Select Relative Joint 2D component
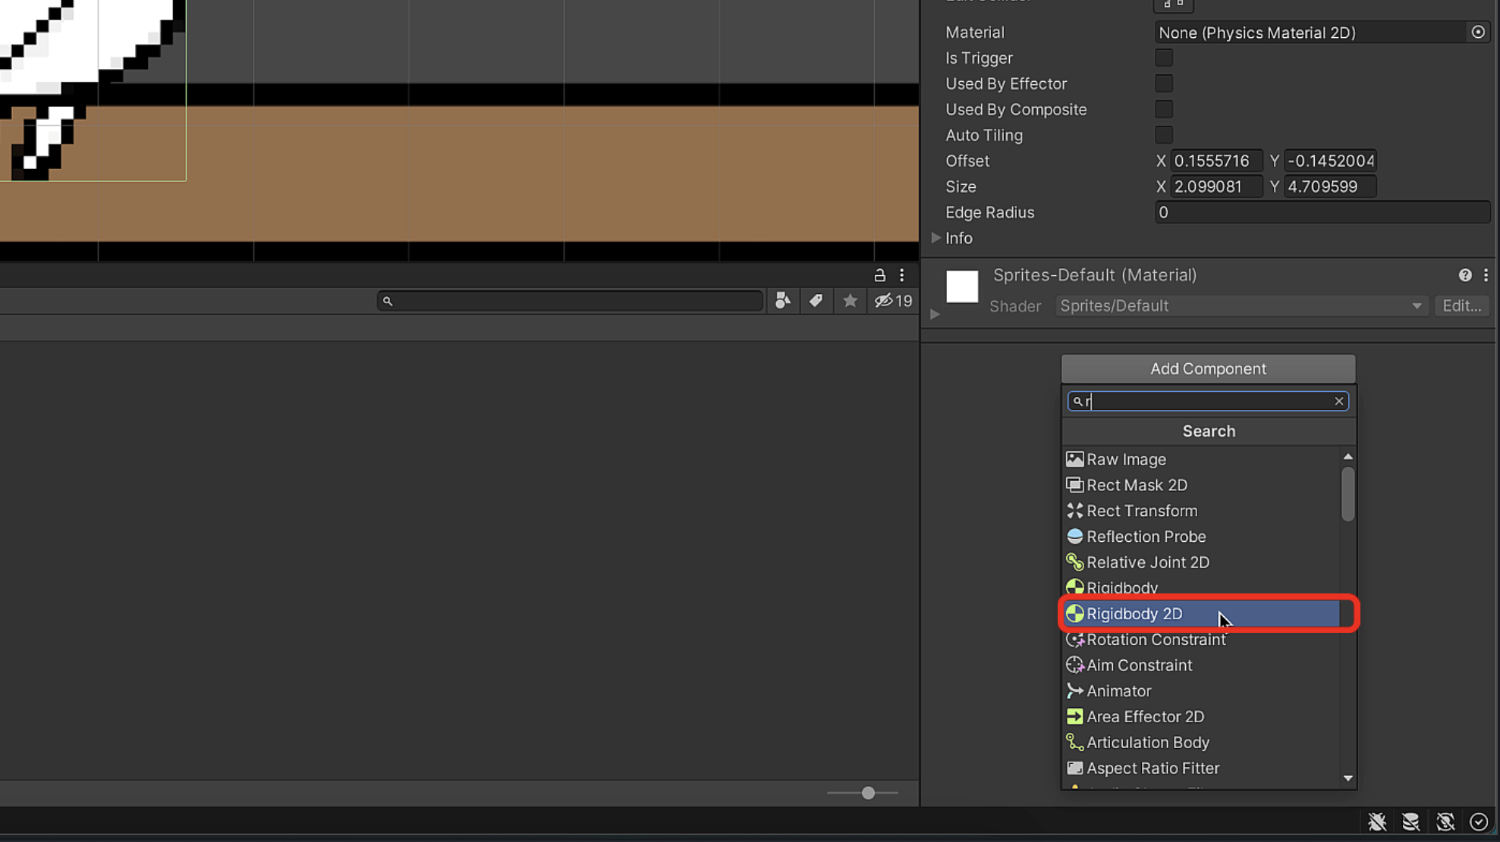Viewport: 1500px width, 842px height. 1201,562
